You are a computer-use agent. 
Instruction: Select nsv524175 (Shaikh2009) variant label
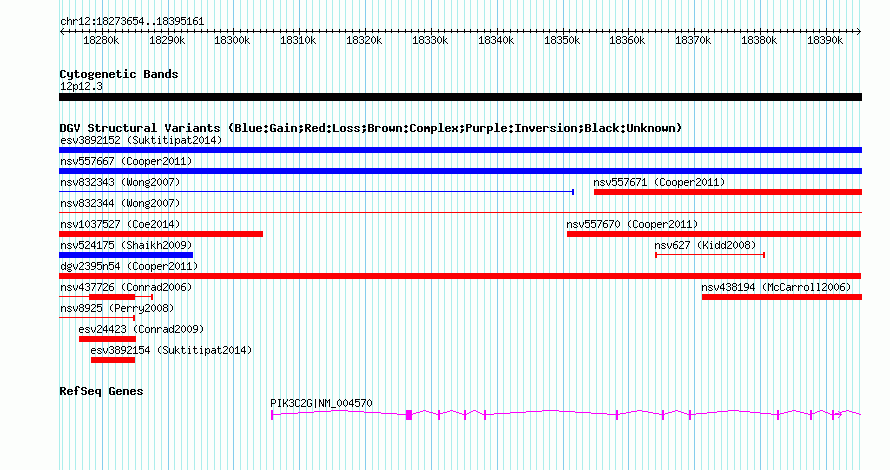[x=126, y=245]
